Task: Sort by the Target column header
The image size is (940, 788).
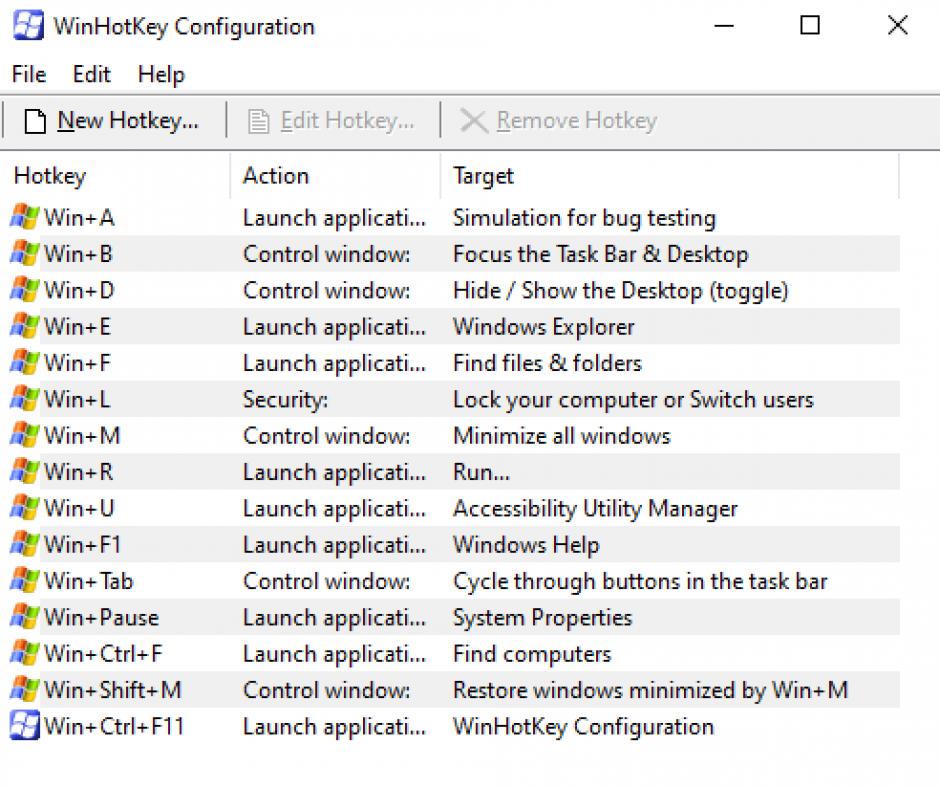Action: point(483,176)
